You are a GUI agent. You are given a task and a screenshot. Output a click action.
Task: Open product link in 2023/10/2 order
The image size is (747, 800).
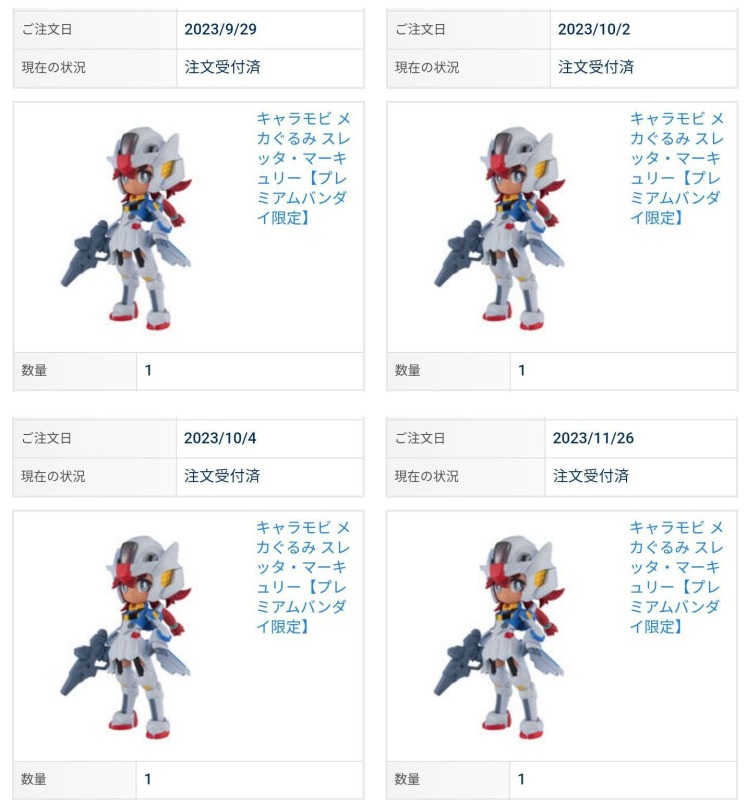click(677, 168)
